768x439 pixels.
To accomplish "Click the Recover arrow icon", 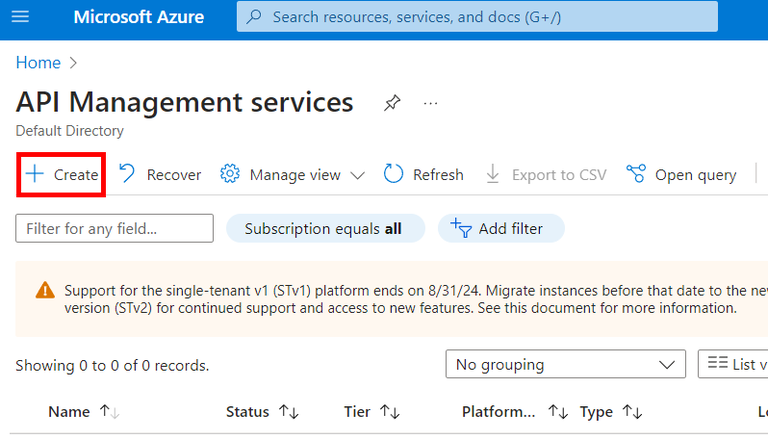I will click(x=127, y=174).
